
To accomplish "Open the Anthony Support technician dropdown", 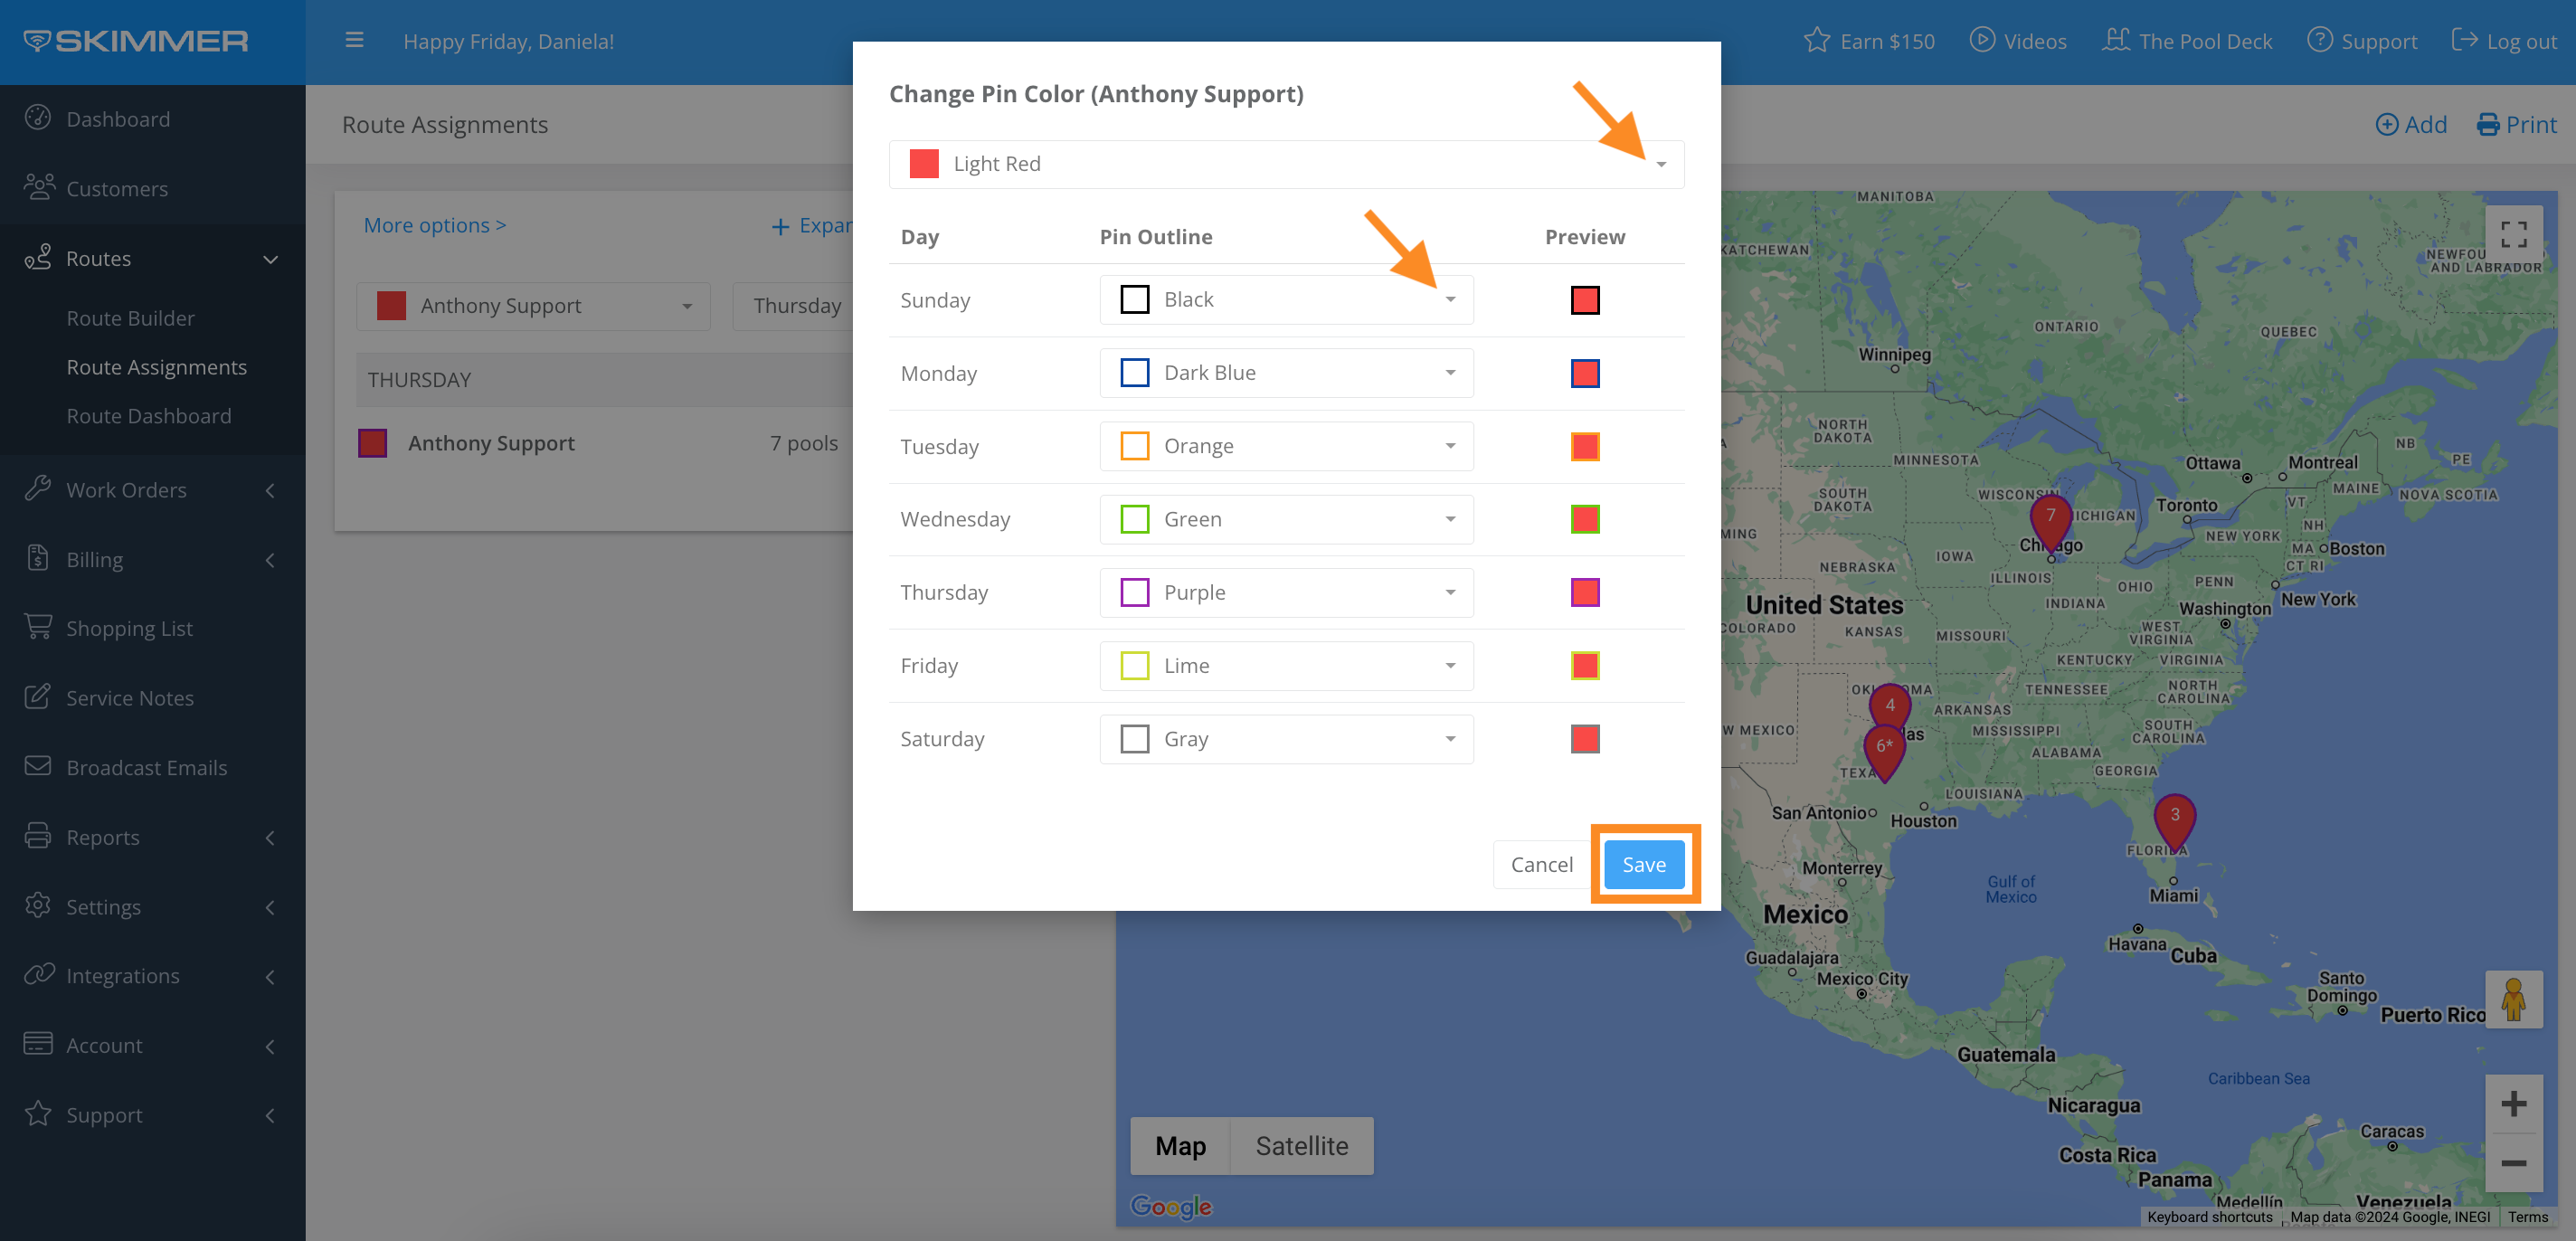I will (533, 306).
